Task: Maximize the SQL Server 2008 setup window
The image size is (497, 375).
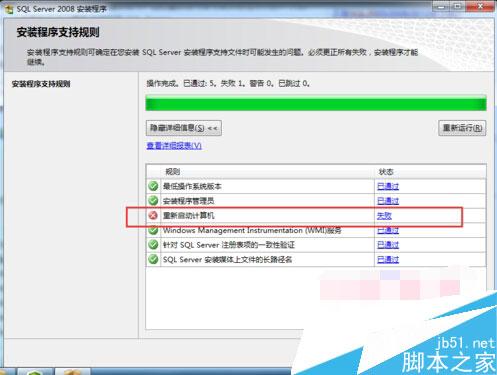Action: coord(458,6)
